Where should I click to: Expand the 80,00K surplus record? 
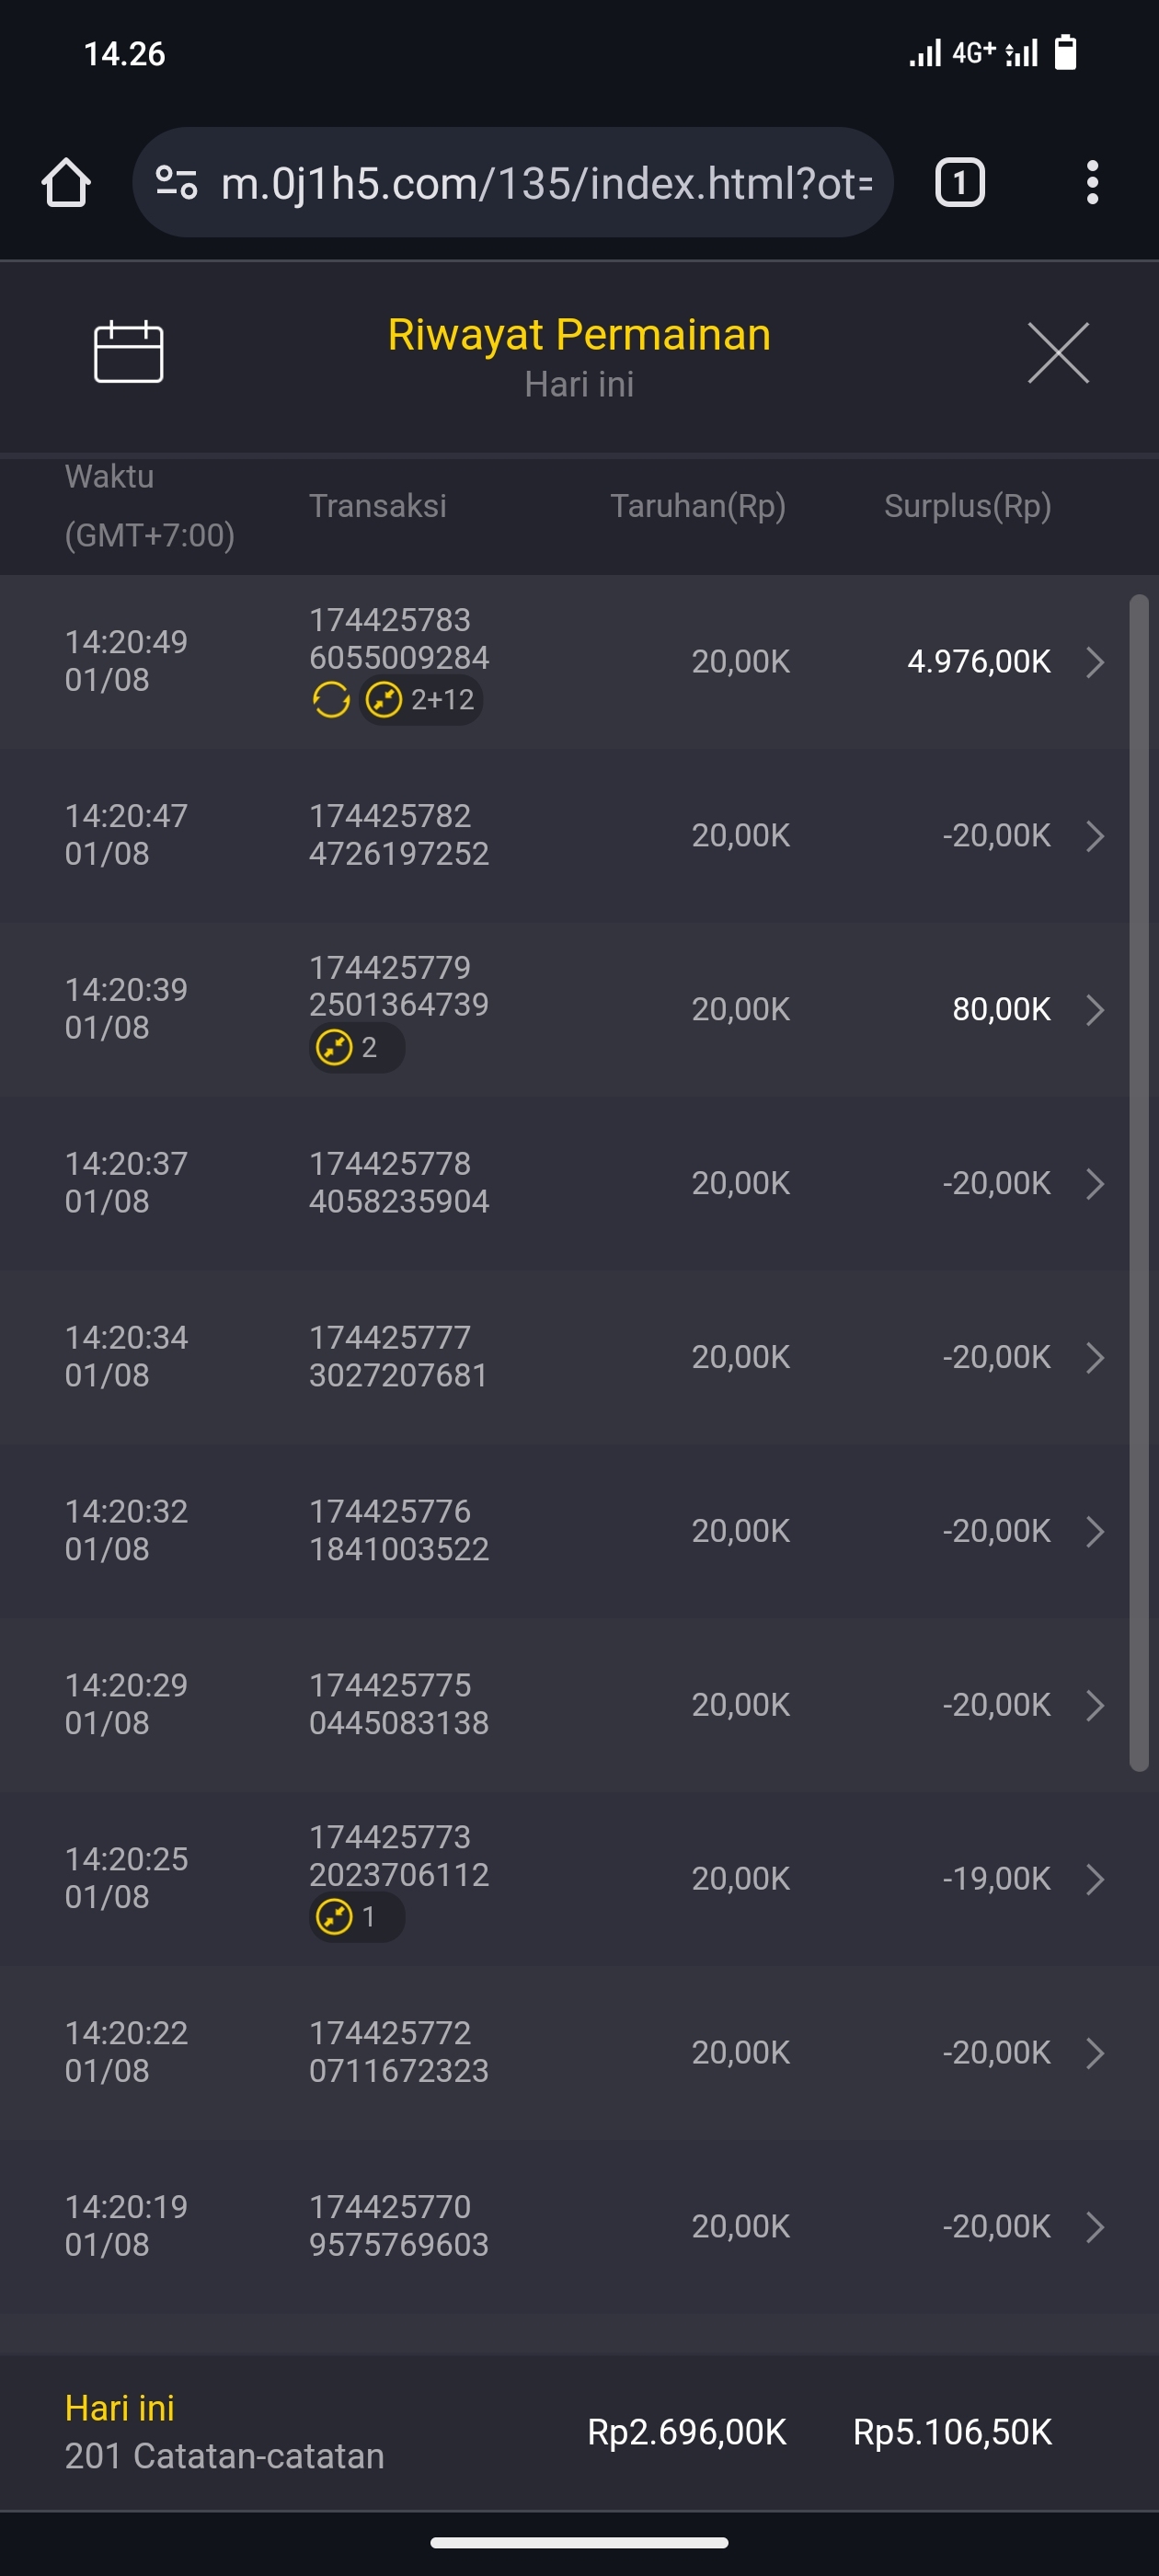coord(1095,1010)
